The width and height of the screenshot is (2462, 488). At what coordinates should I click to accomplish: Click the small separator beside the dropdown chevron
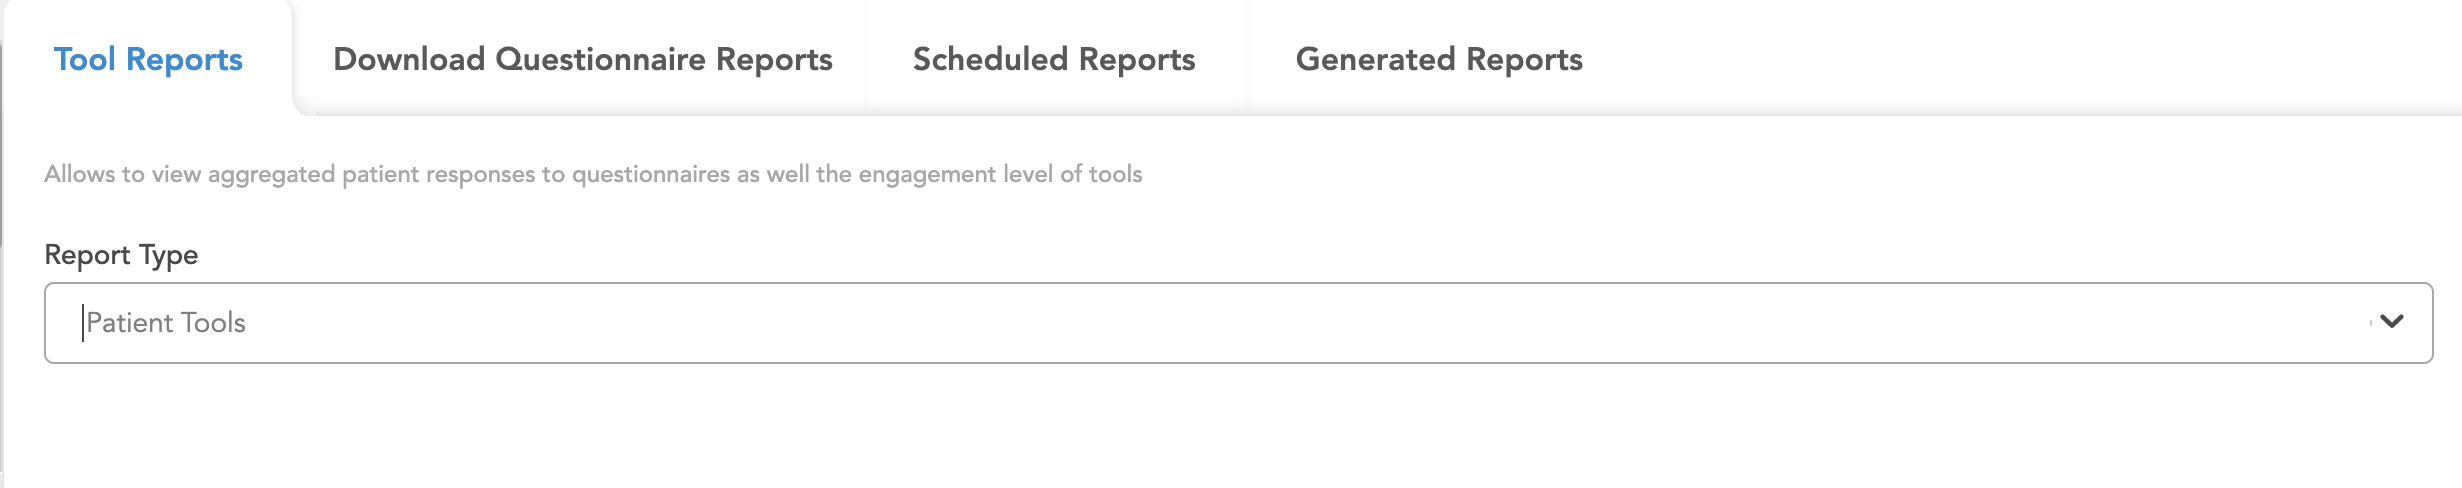coord(2370,322)
